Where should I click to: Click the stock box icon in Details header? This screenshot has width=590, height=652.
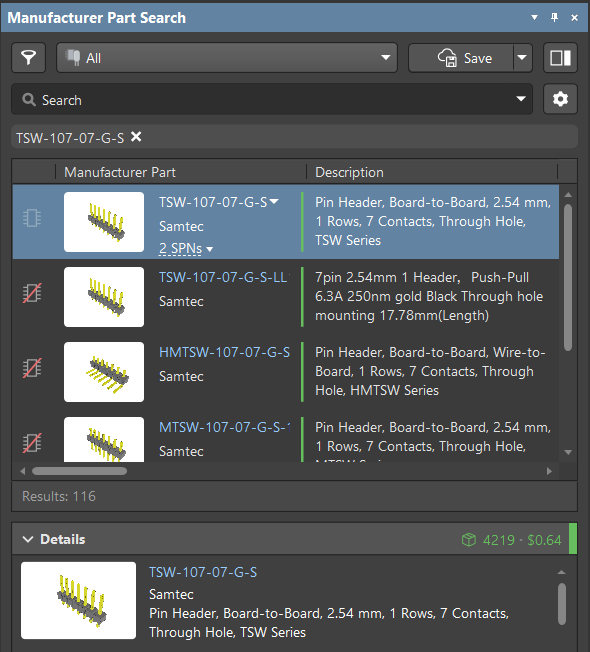[469, 540]
